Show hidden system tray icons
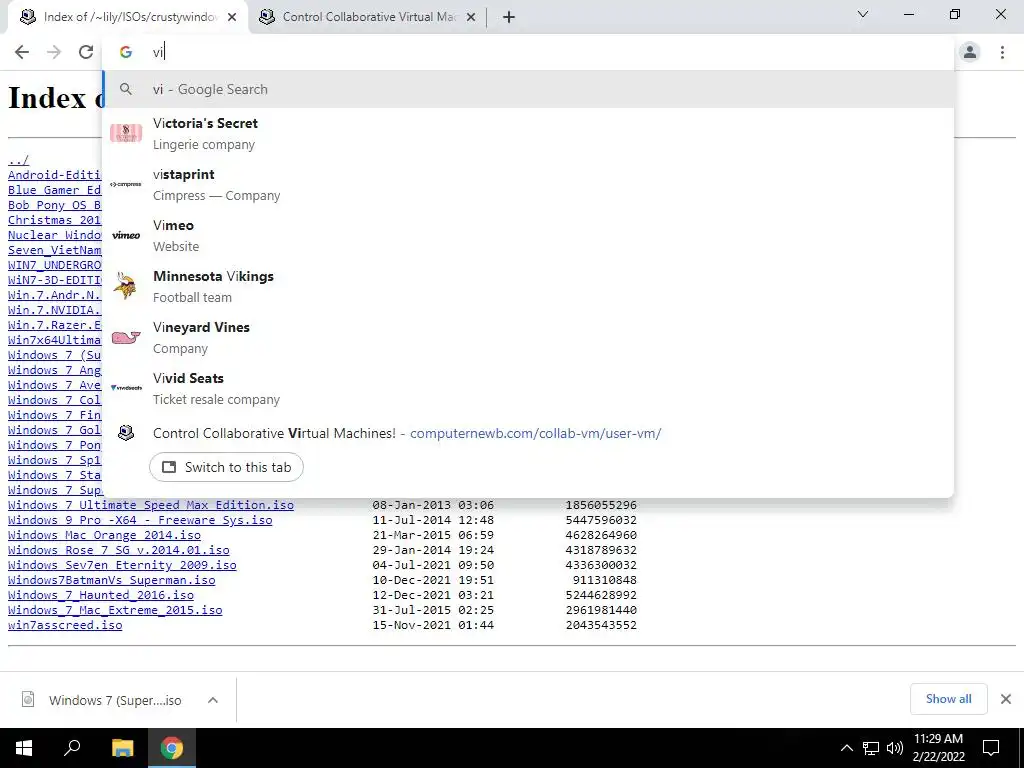 (846, 748)
